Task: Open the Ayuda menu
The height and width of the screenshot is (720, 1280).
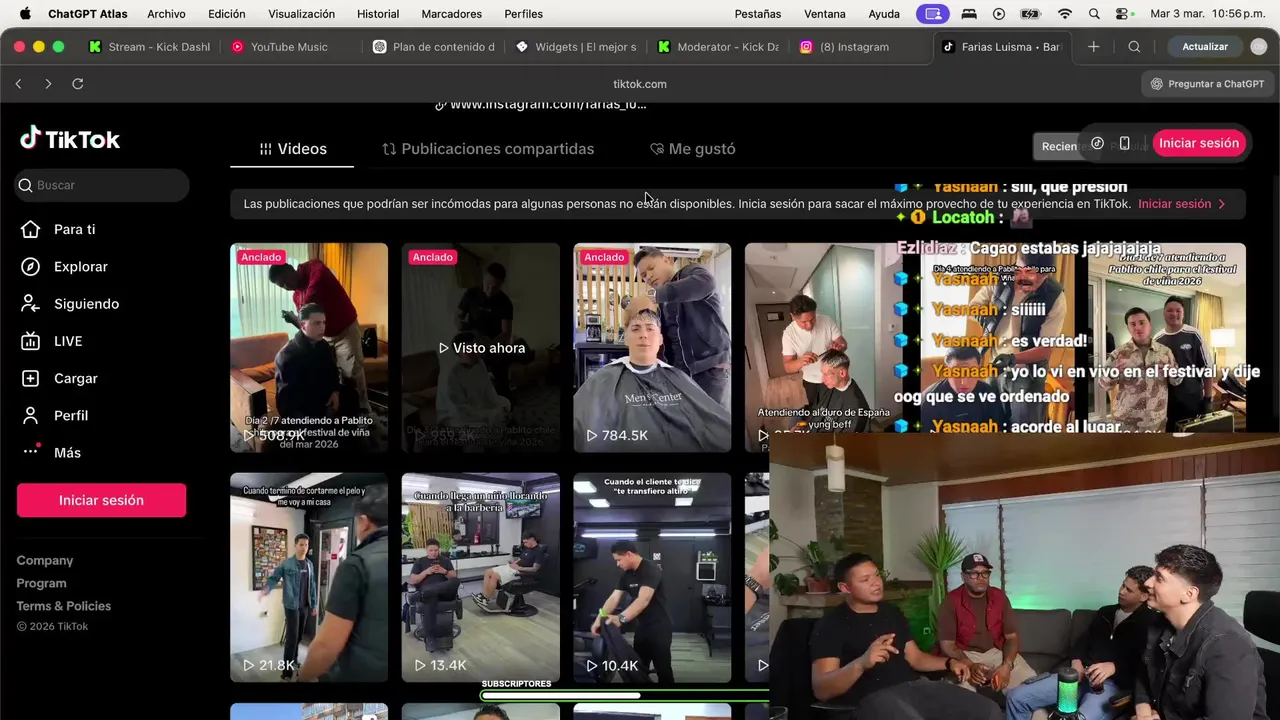Action: pos(884,14)
